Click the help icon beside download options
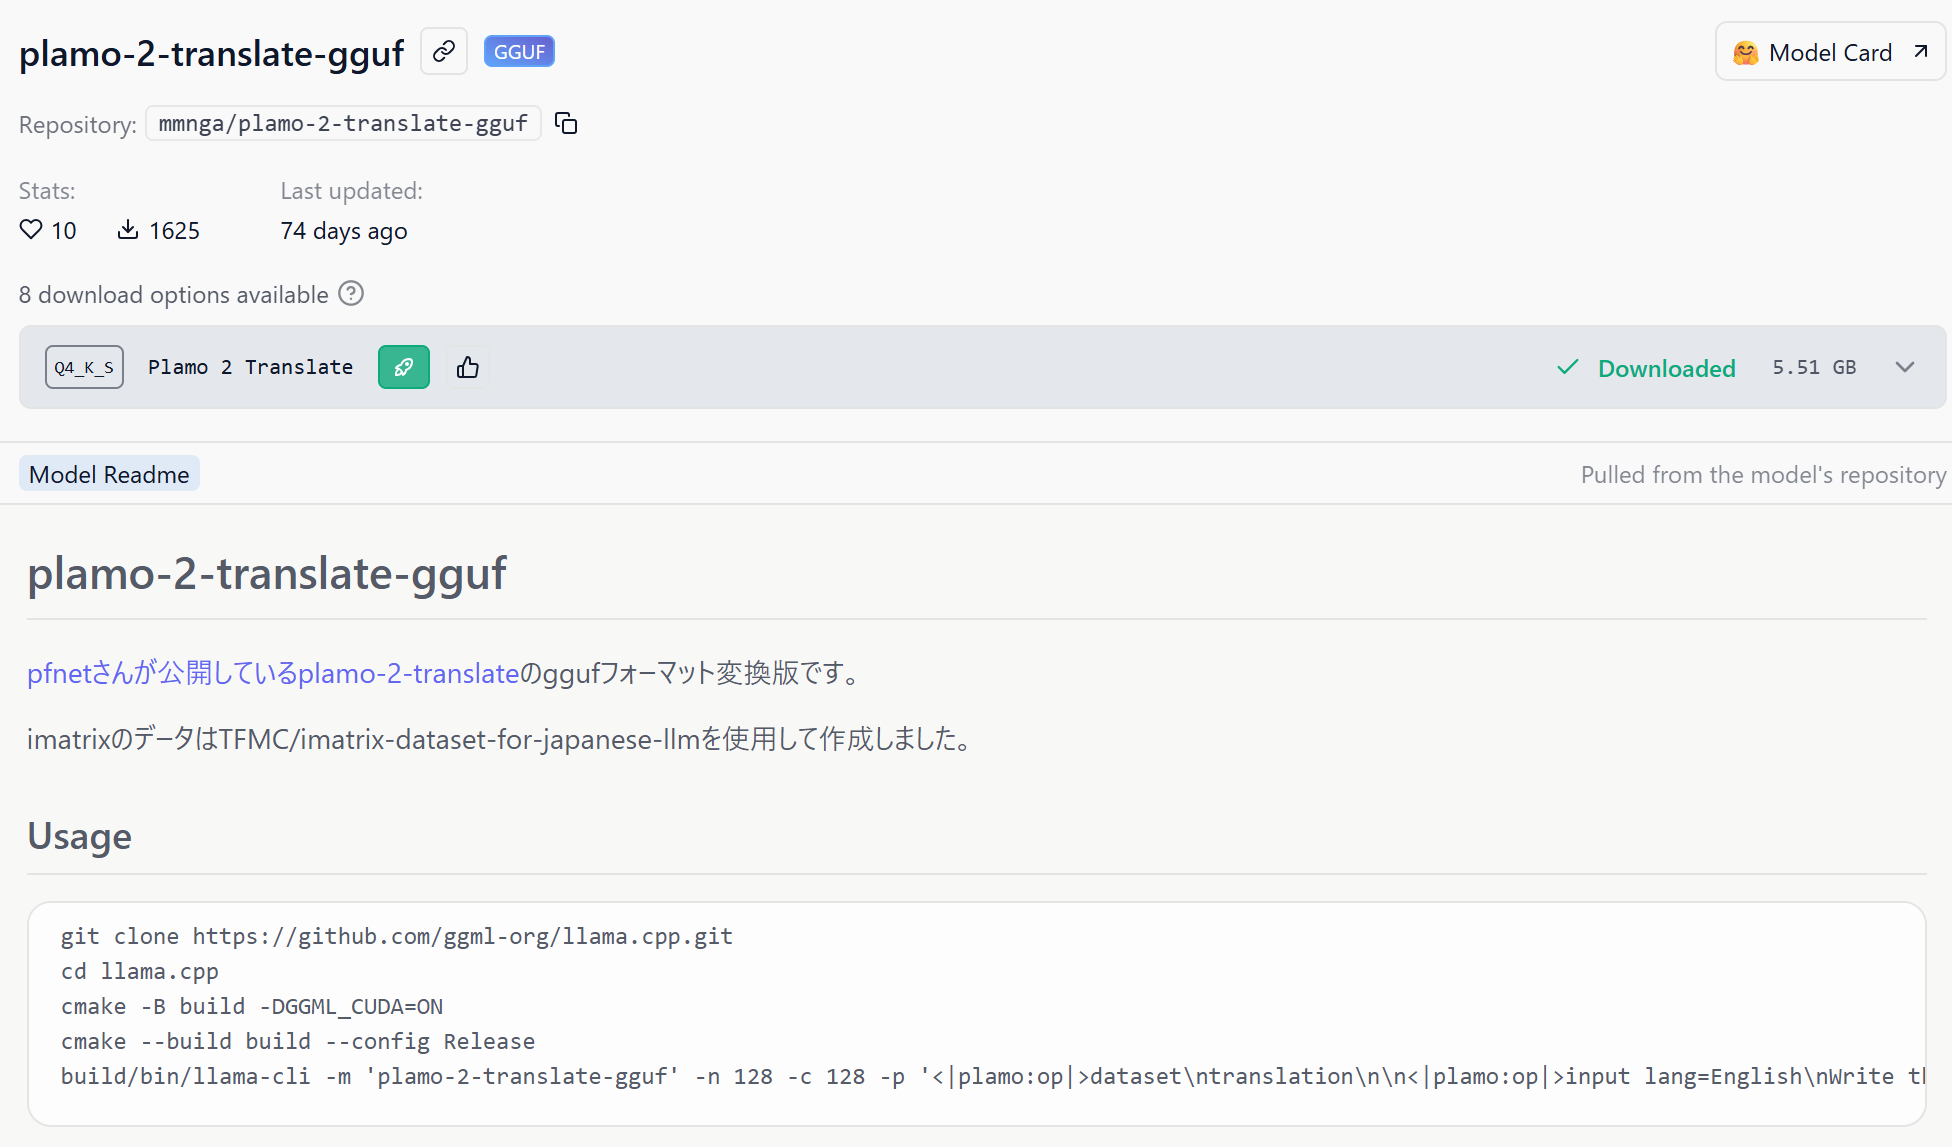This screenshot has height=1147, width=1952. 351,294
